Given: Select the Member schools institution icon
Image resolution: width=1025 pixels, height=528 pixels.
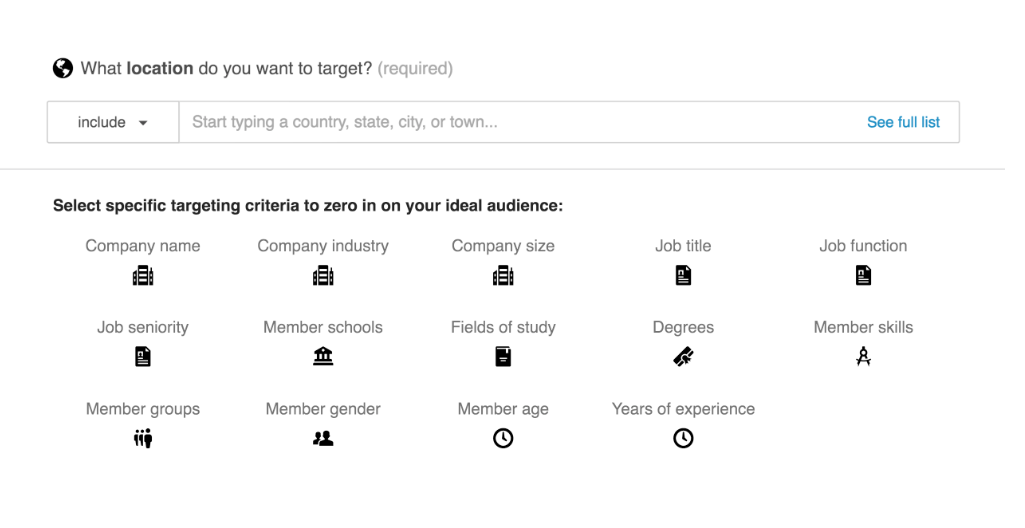Looking at the screenshot, I should (323, 356).
